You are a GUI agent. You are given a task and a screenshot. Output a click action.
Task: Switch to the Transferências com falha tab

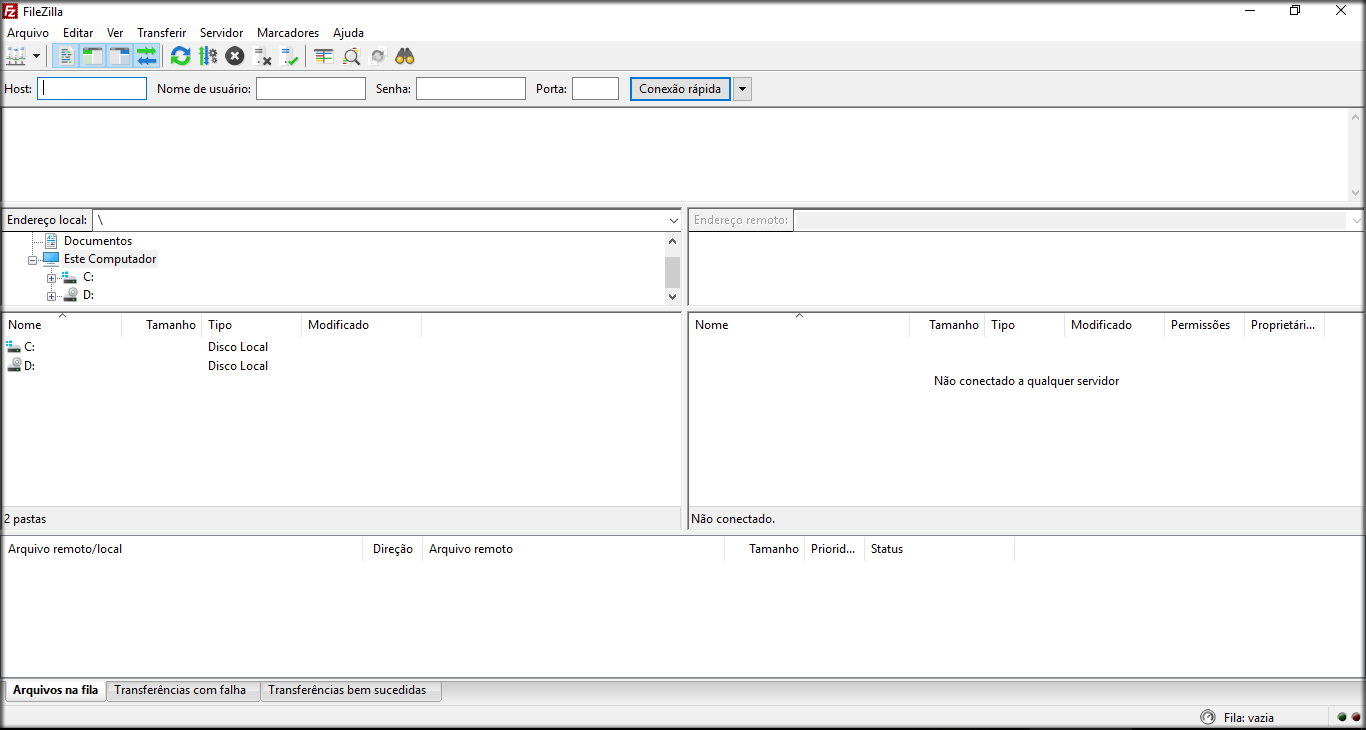coord(180,690)
